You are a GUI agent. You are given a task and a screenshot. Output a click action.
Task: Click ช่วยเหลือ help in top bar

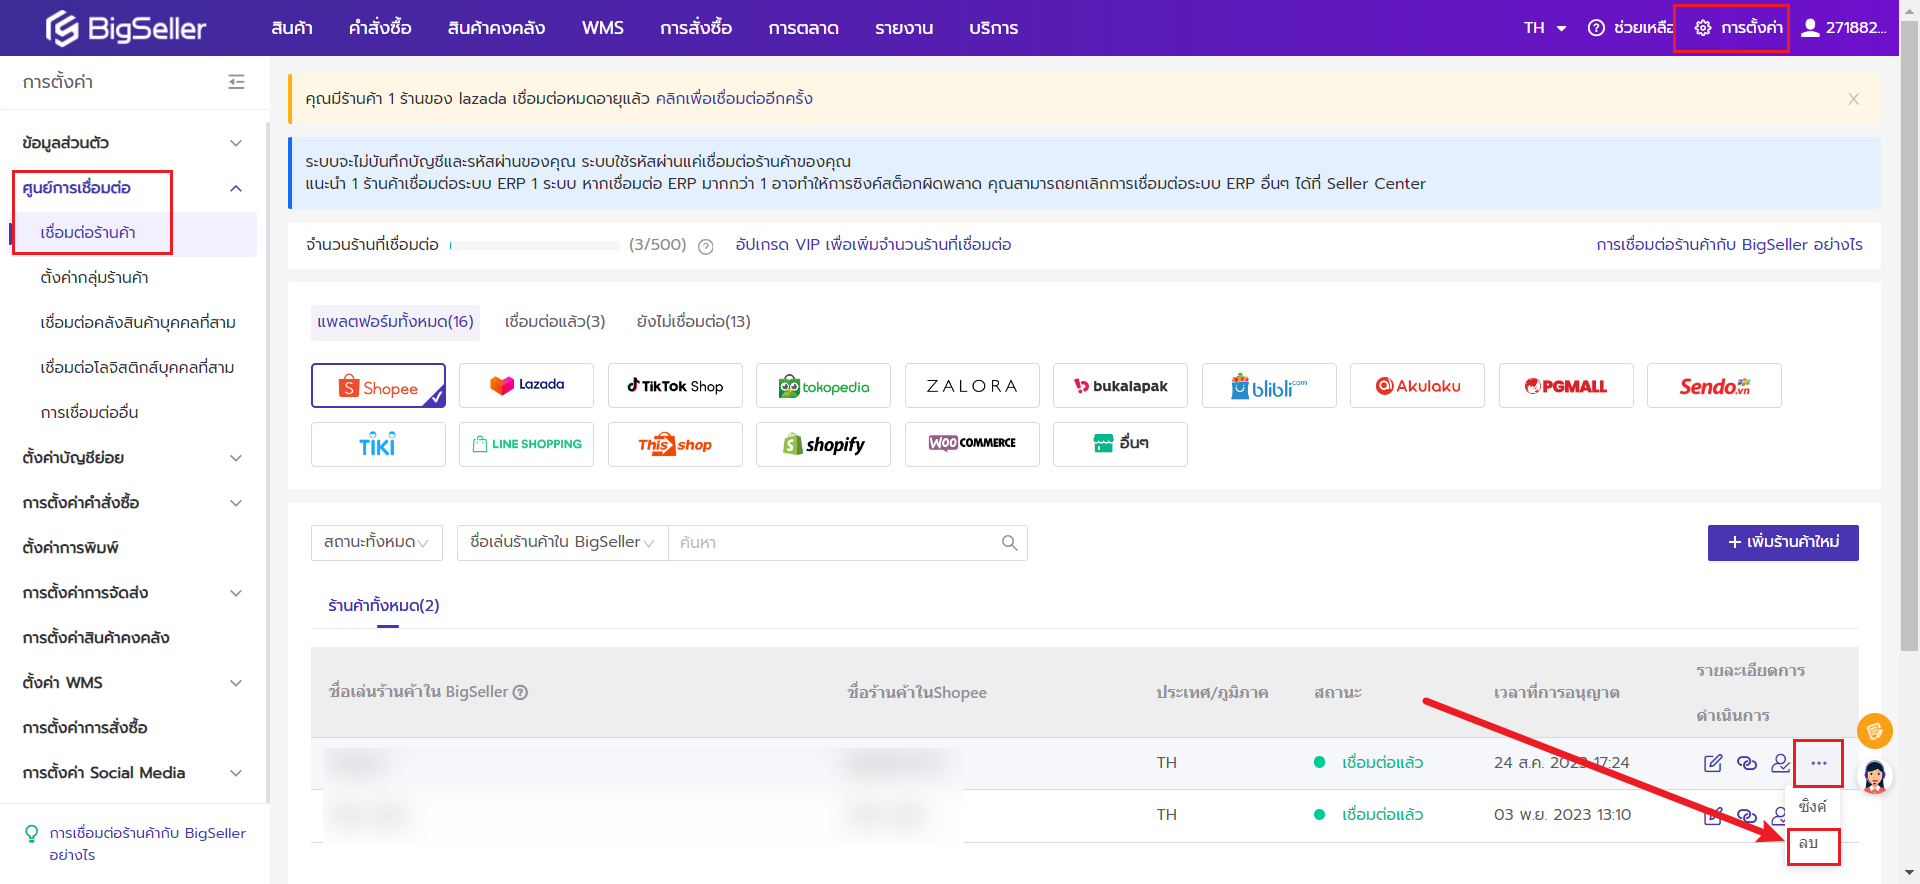click(x=1630, y=28)
